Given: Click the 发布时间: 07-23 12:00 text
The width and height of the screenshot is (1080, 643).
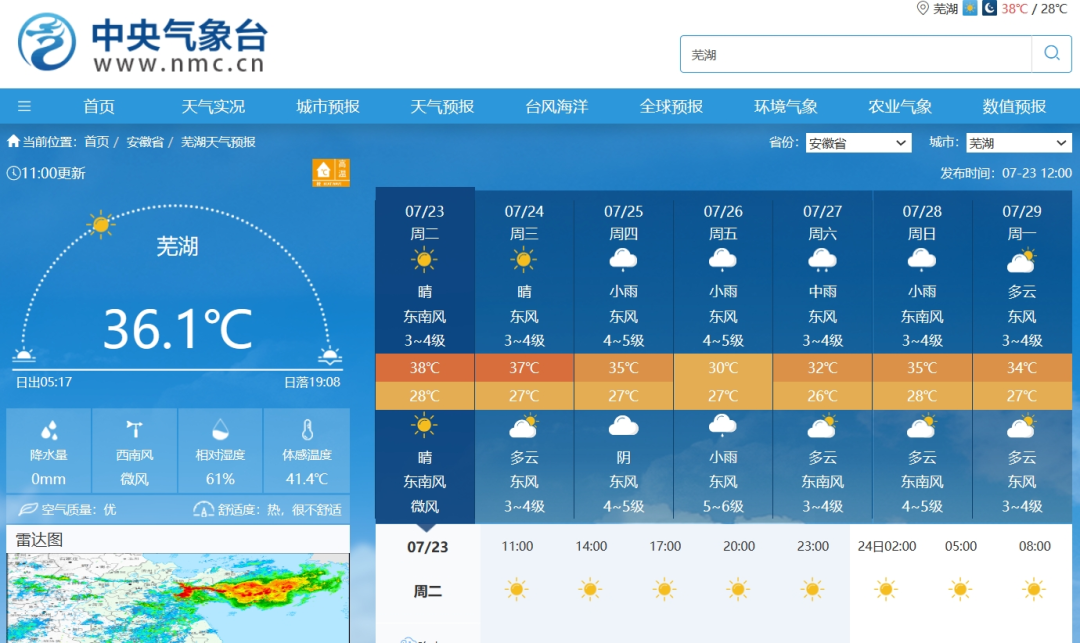Looking at the screenshot, I should (x=1006, y=173).
